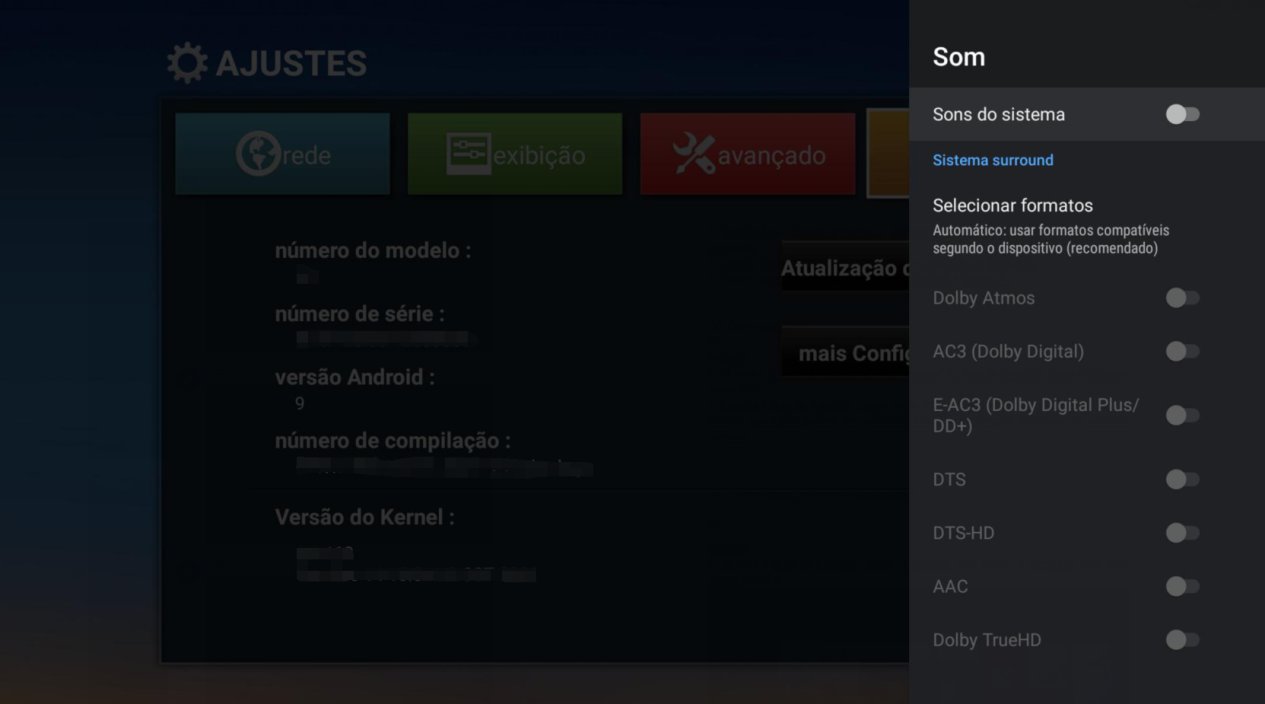Turn on AAC audio support

1182,587
